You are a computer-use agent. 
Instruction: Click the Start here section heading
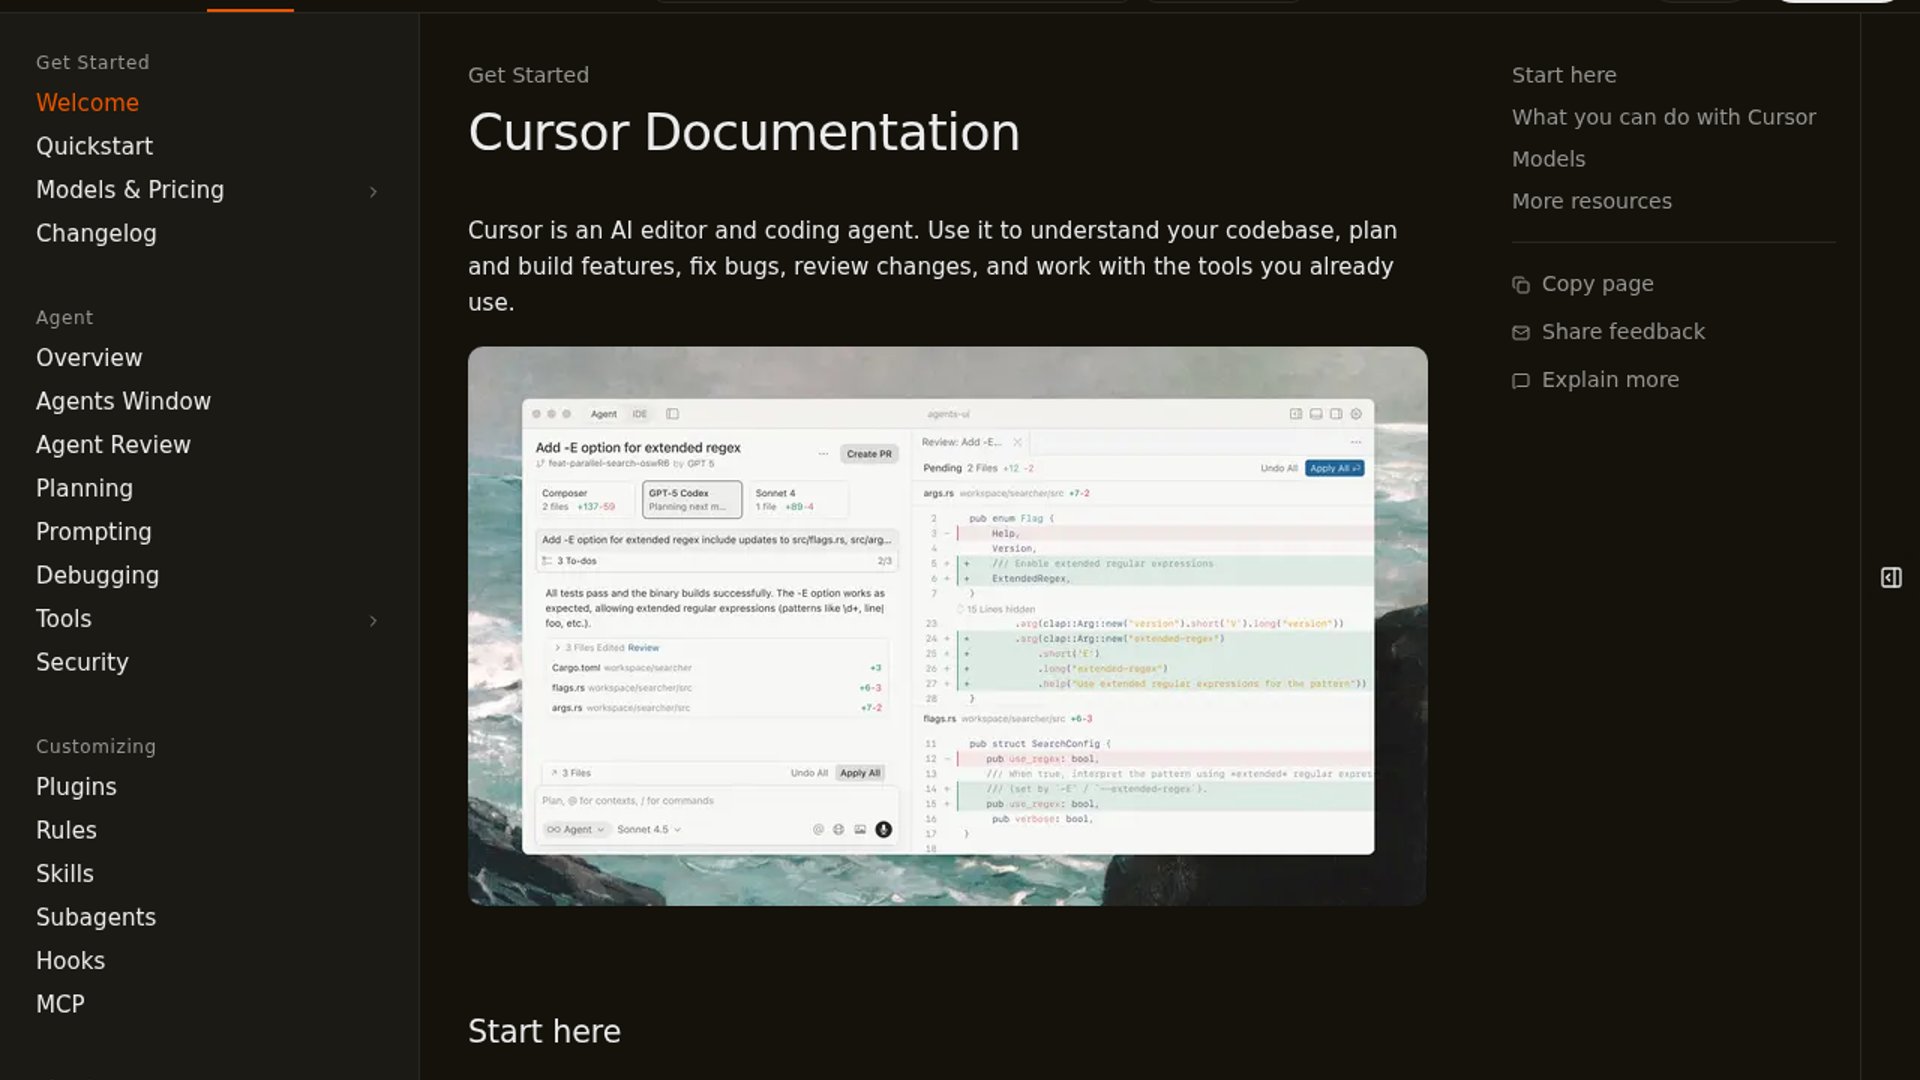click(x=544, y=1031)
